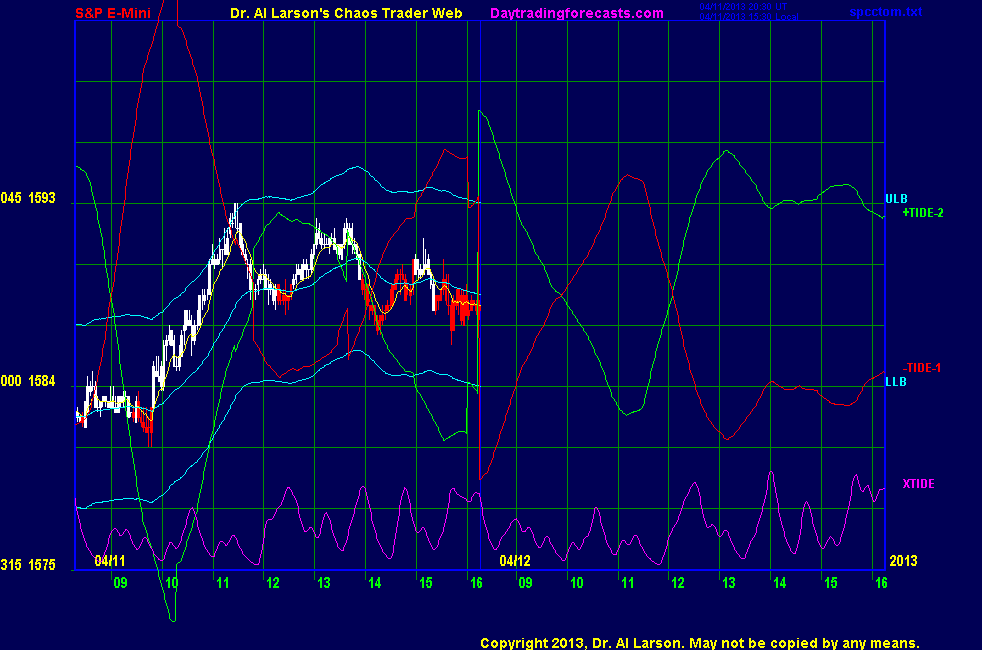Open the Daytradingforecasts.com link text

tap(576, 14)
